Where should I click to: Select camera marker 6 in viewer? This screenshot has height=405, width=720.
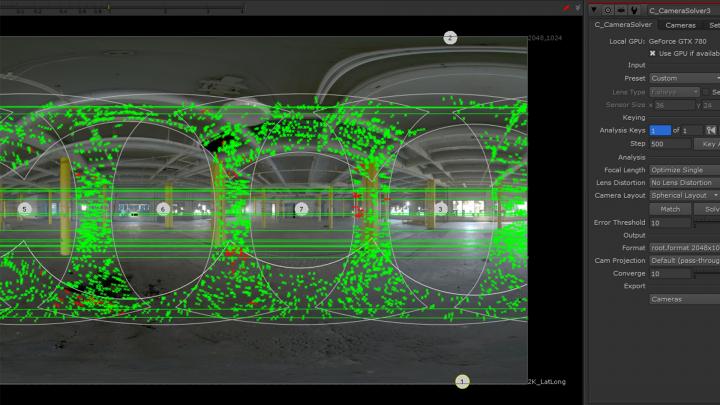[163, 209]
